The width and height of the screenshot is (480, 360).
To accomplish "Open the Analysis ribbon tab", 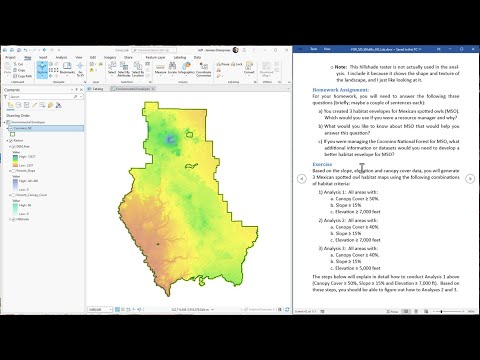I will (61, 57).
